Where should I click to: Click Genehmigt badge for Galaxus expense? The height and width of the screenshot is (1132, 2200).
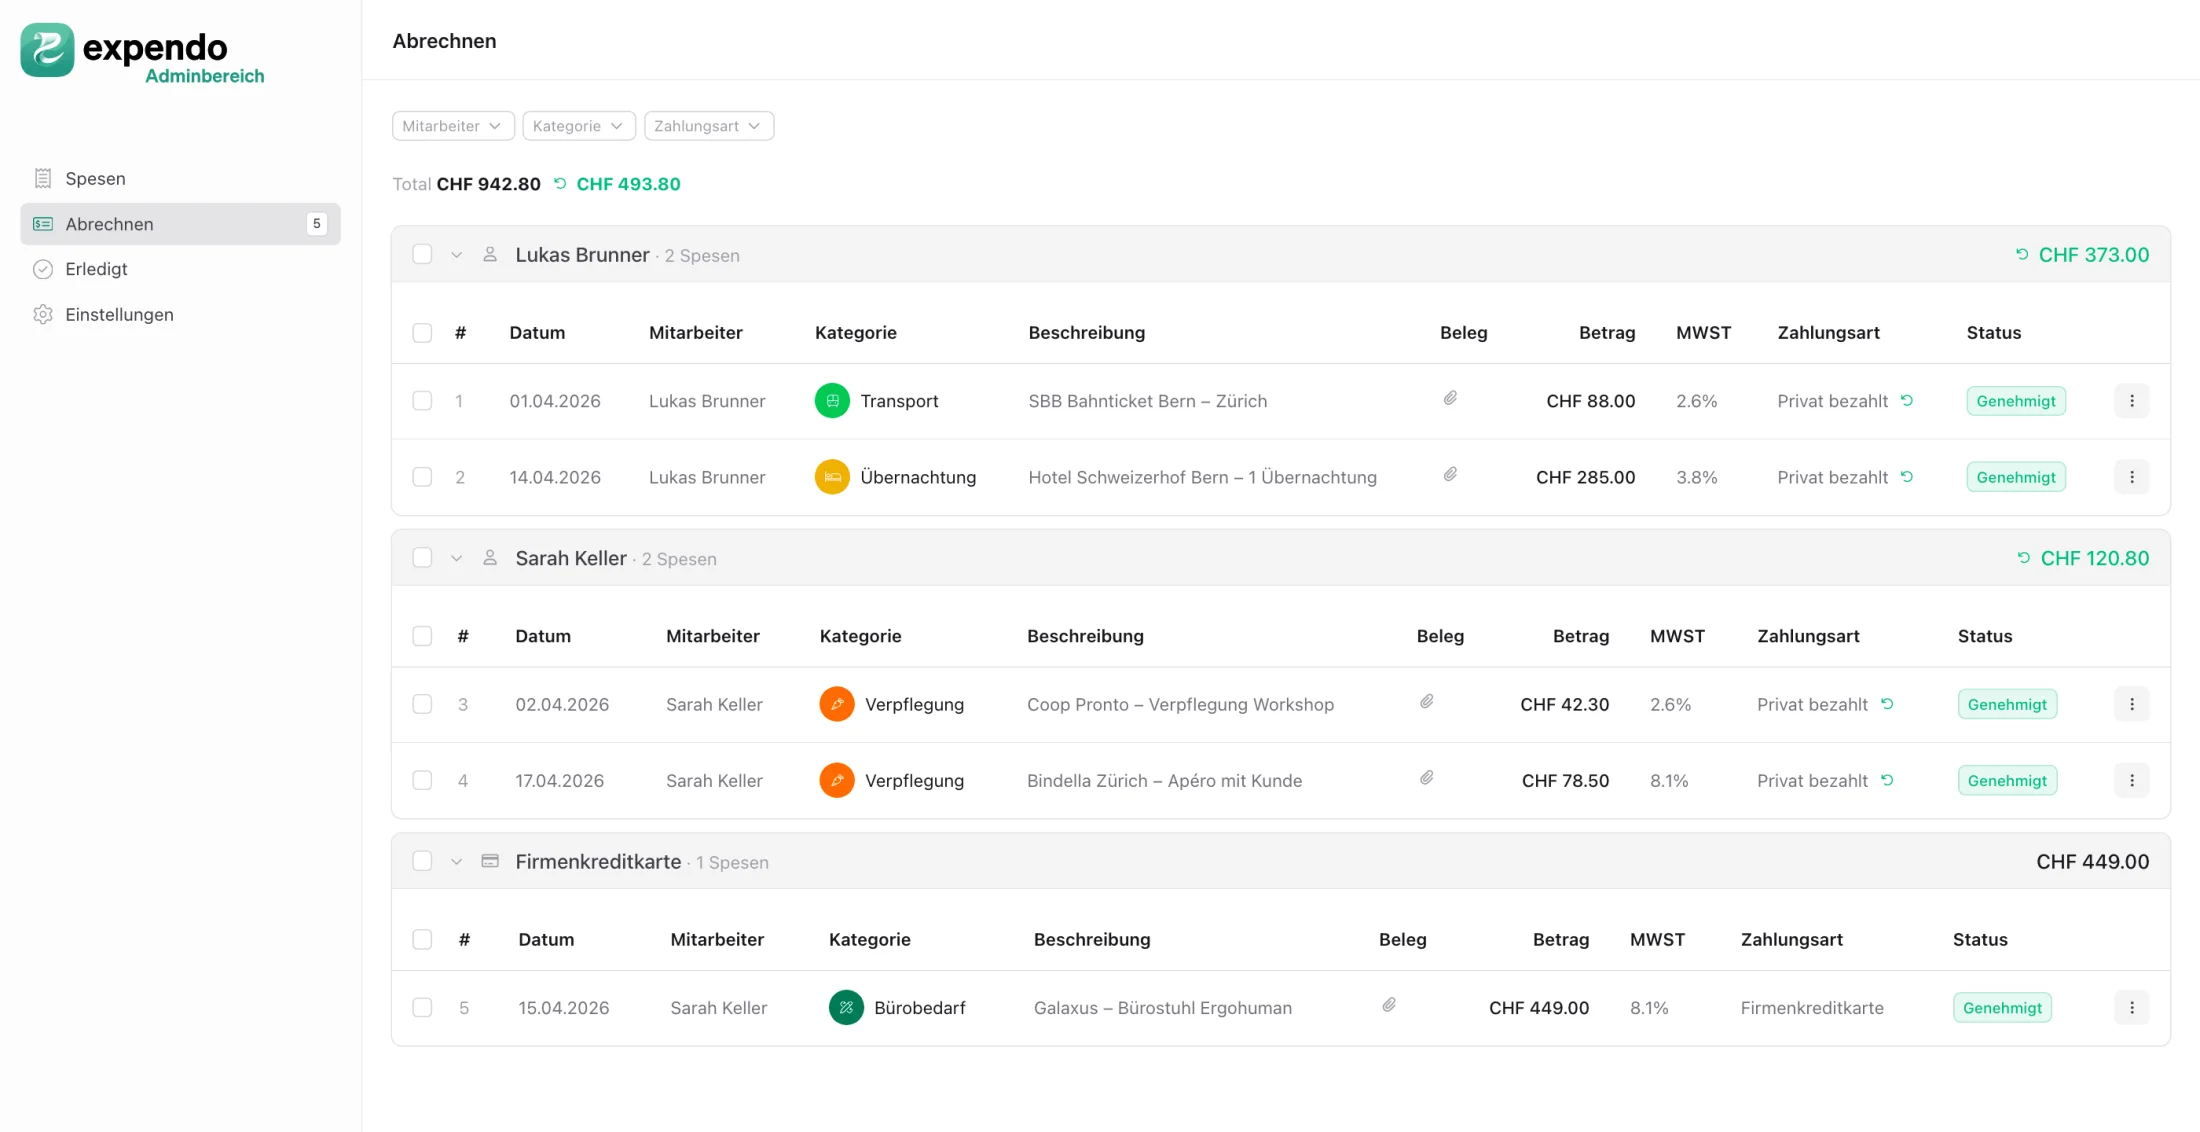pos(2002,1008)
